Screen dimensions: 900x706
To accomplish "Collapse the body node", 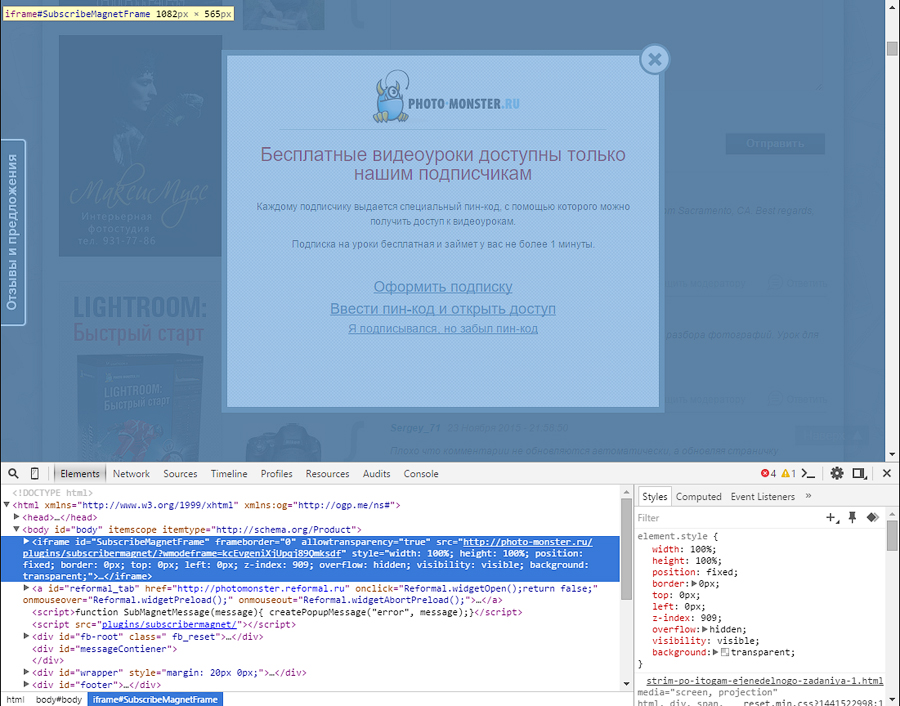I will pyautogui.click(x=17, y=529).
